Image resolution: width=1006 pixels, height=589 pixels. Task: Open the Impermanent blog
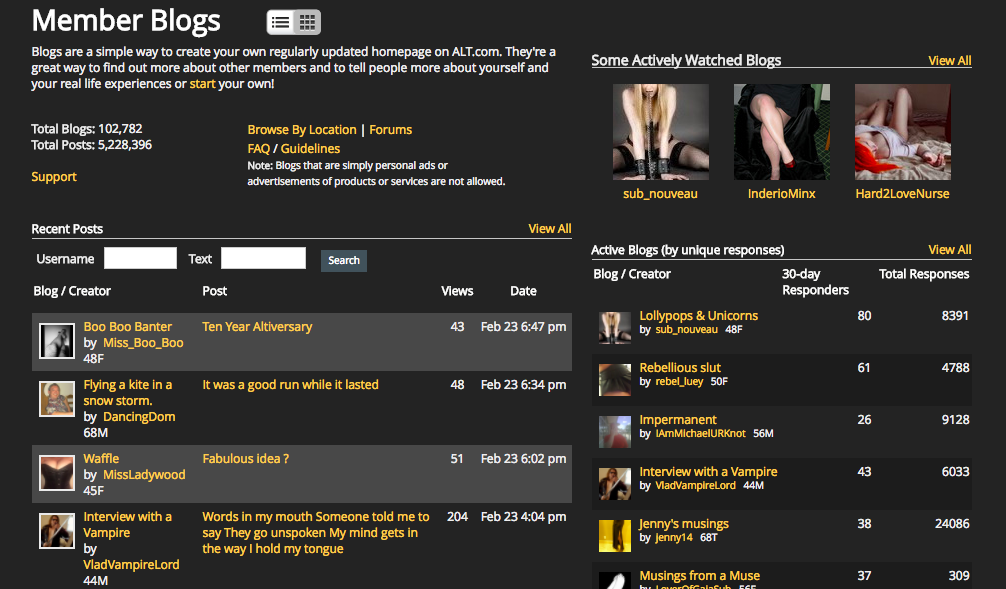[678, 420]
